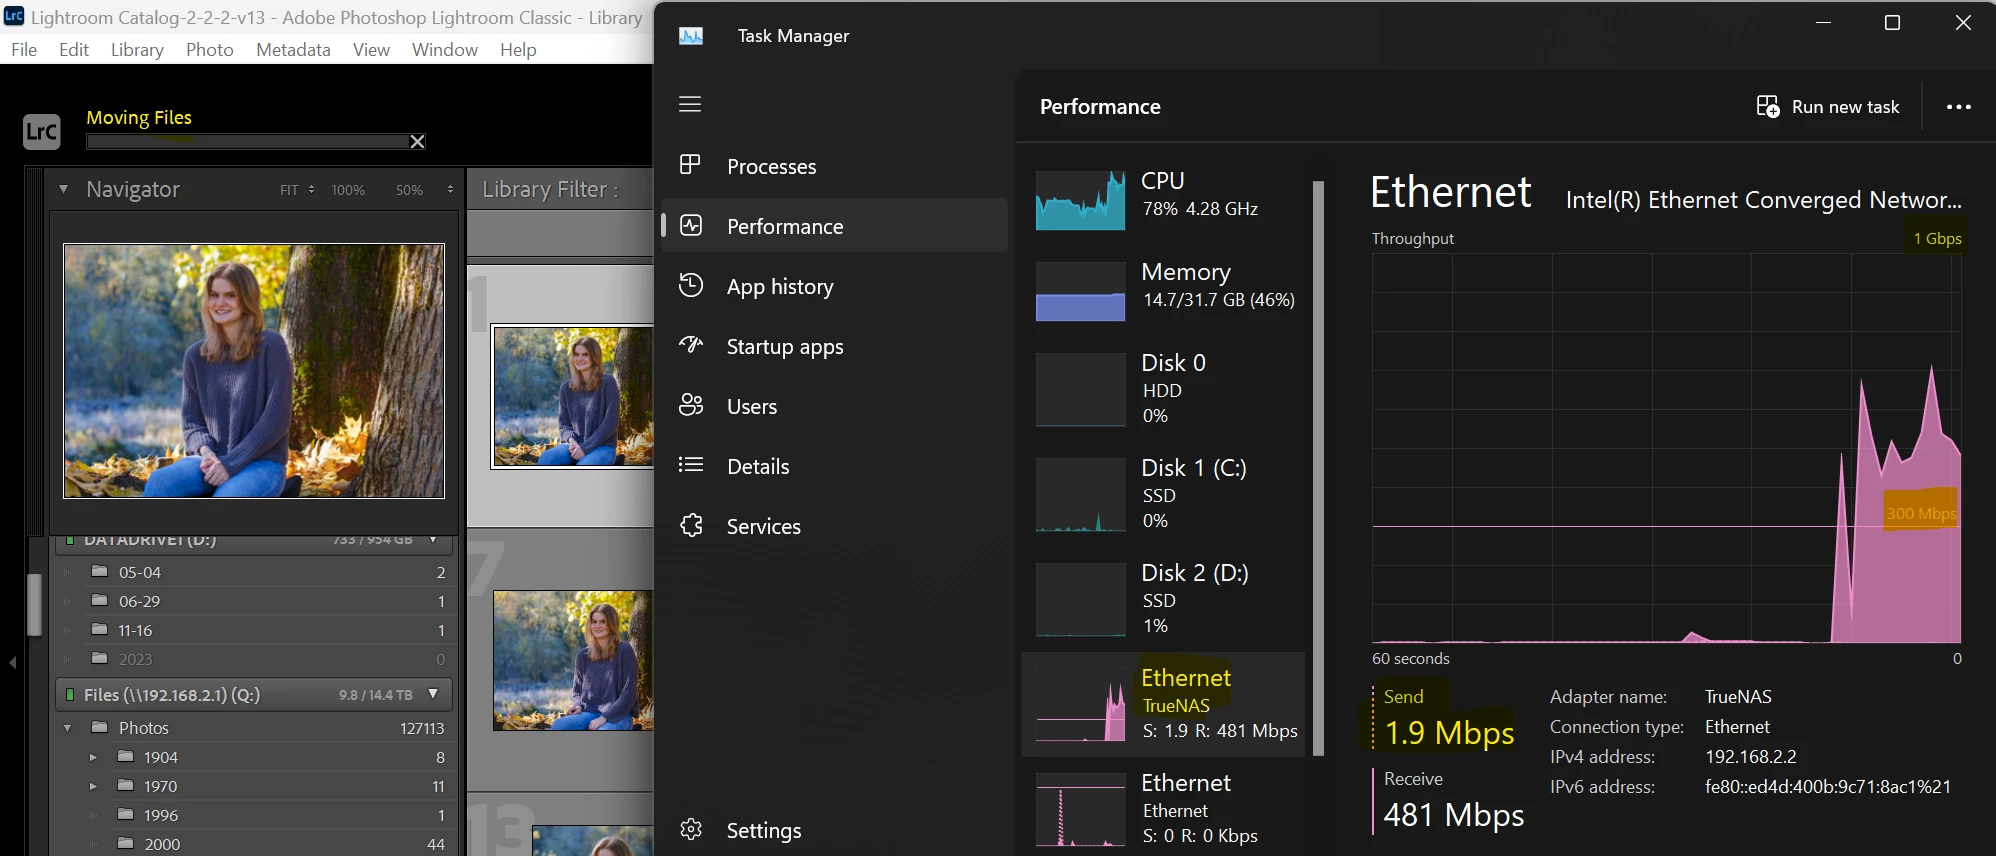1996x856 pixels.
Task: Switch to the Processes page in Task Manager
Action: 834,166
